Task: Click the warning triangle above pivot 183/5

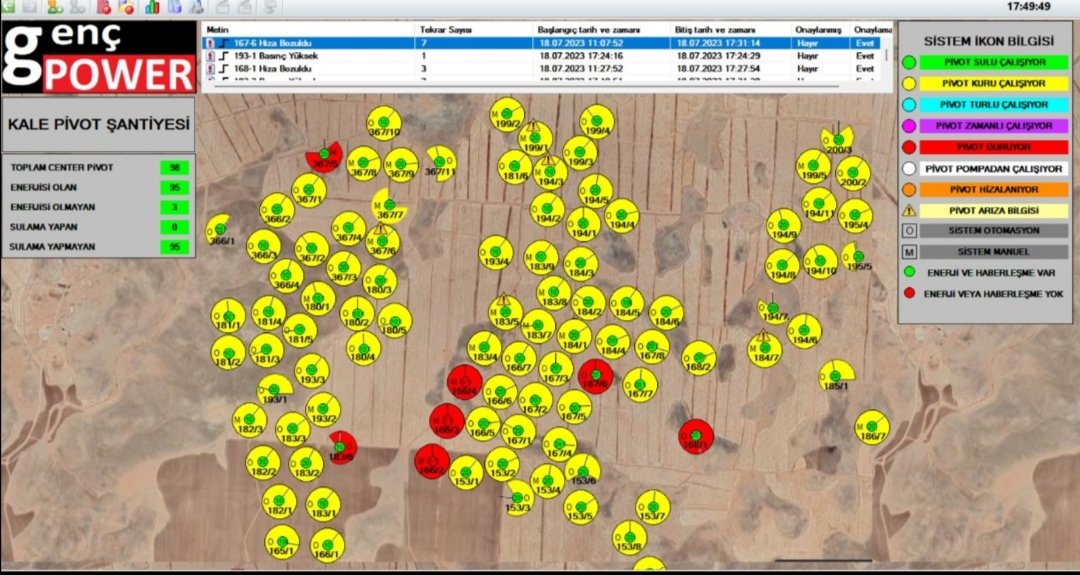Action: pos(504,299)
